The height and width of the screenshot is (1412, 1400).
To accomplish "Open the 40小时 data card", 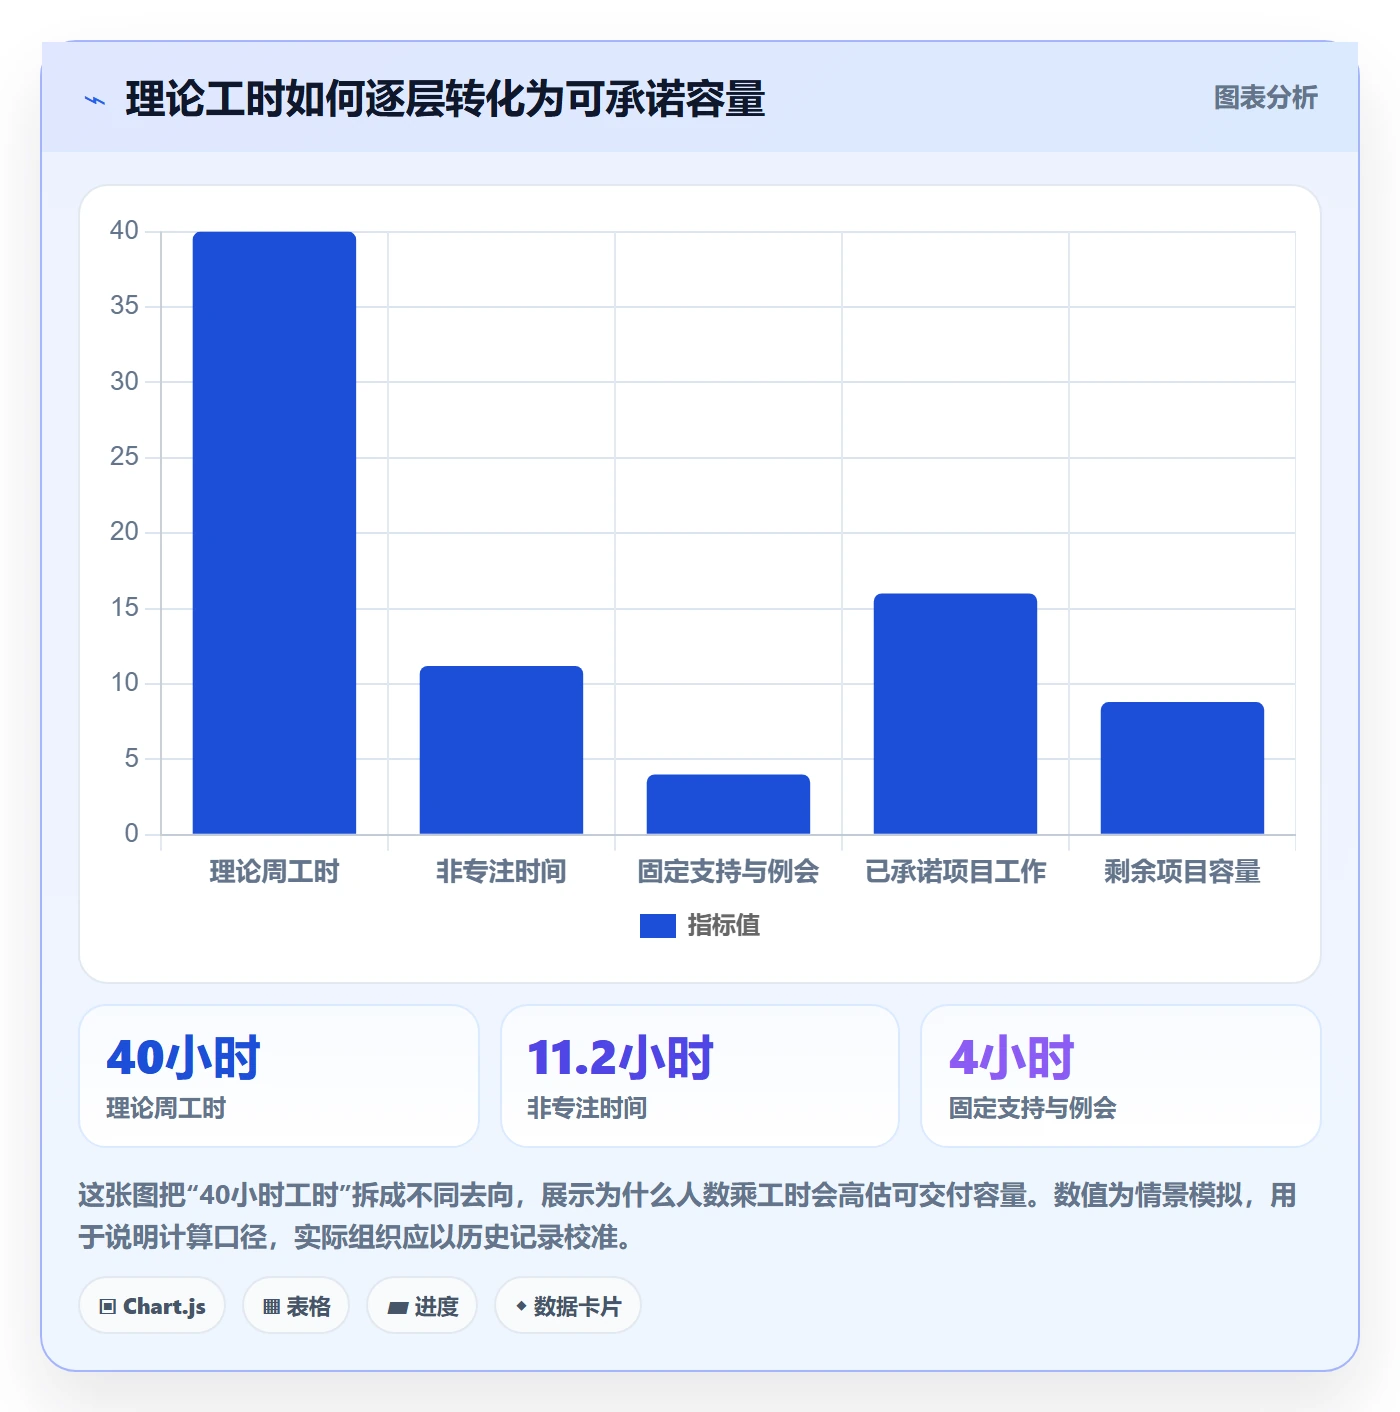I will click(279, 1076).
